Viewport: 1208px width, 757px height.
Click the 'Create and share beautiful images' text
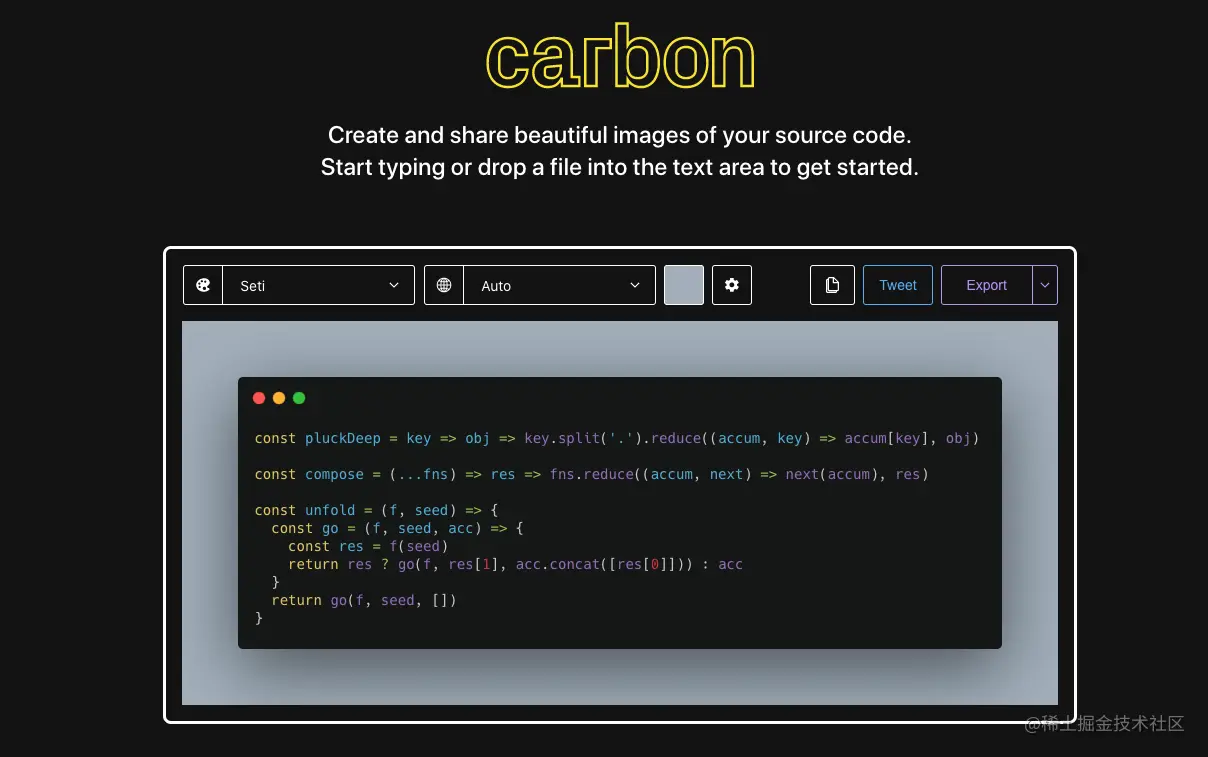point(620,135)
